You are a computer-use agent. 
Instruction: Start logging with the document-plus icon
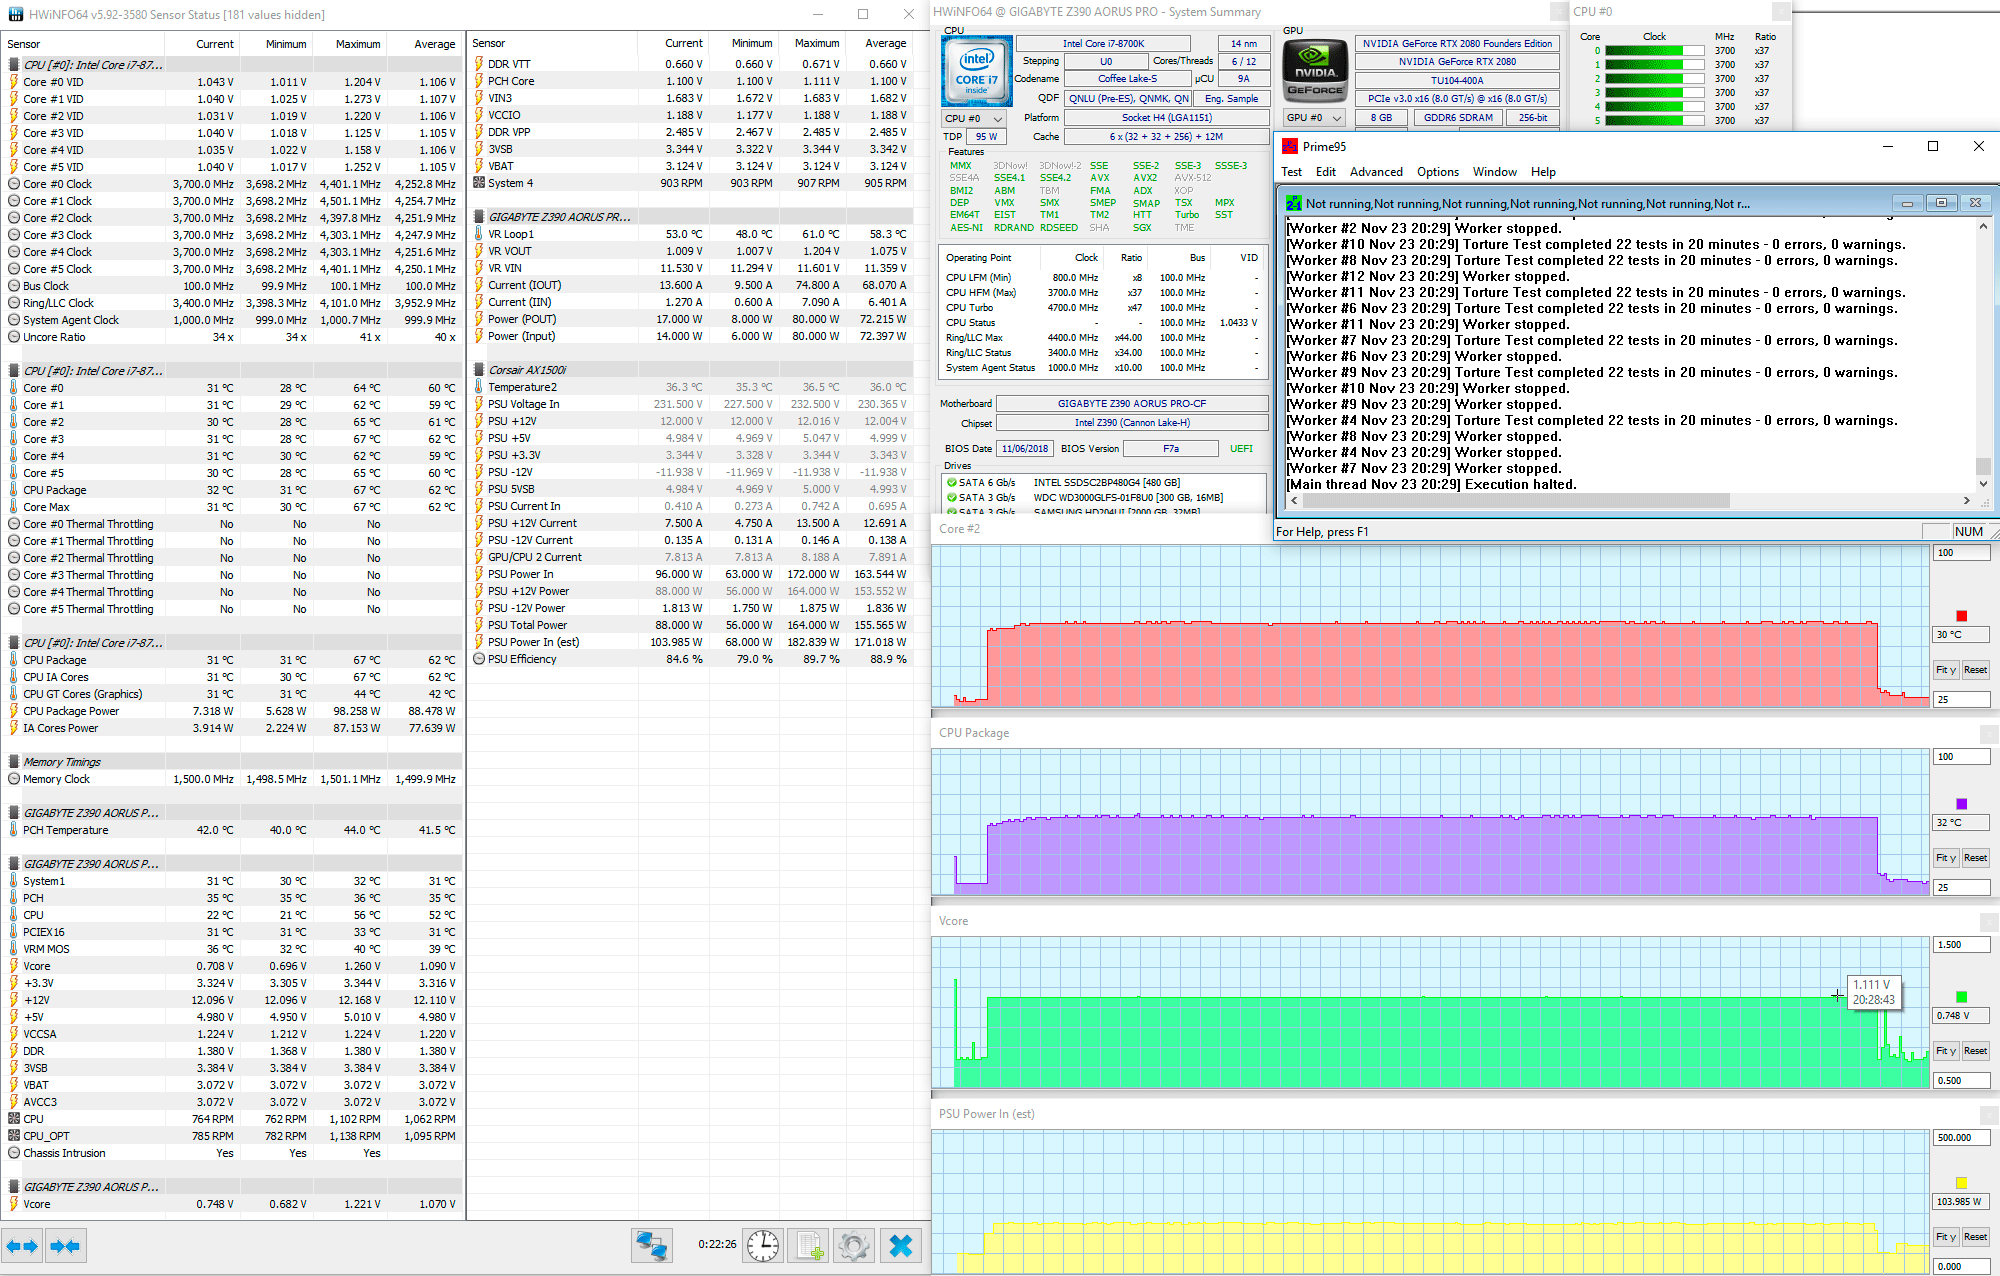808,1245
